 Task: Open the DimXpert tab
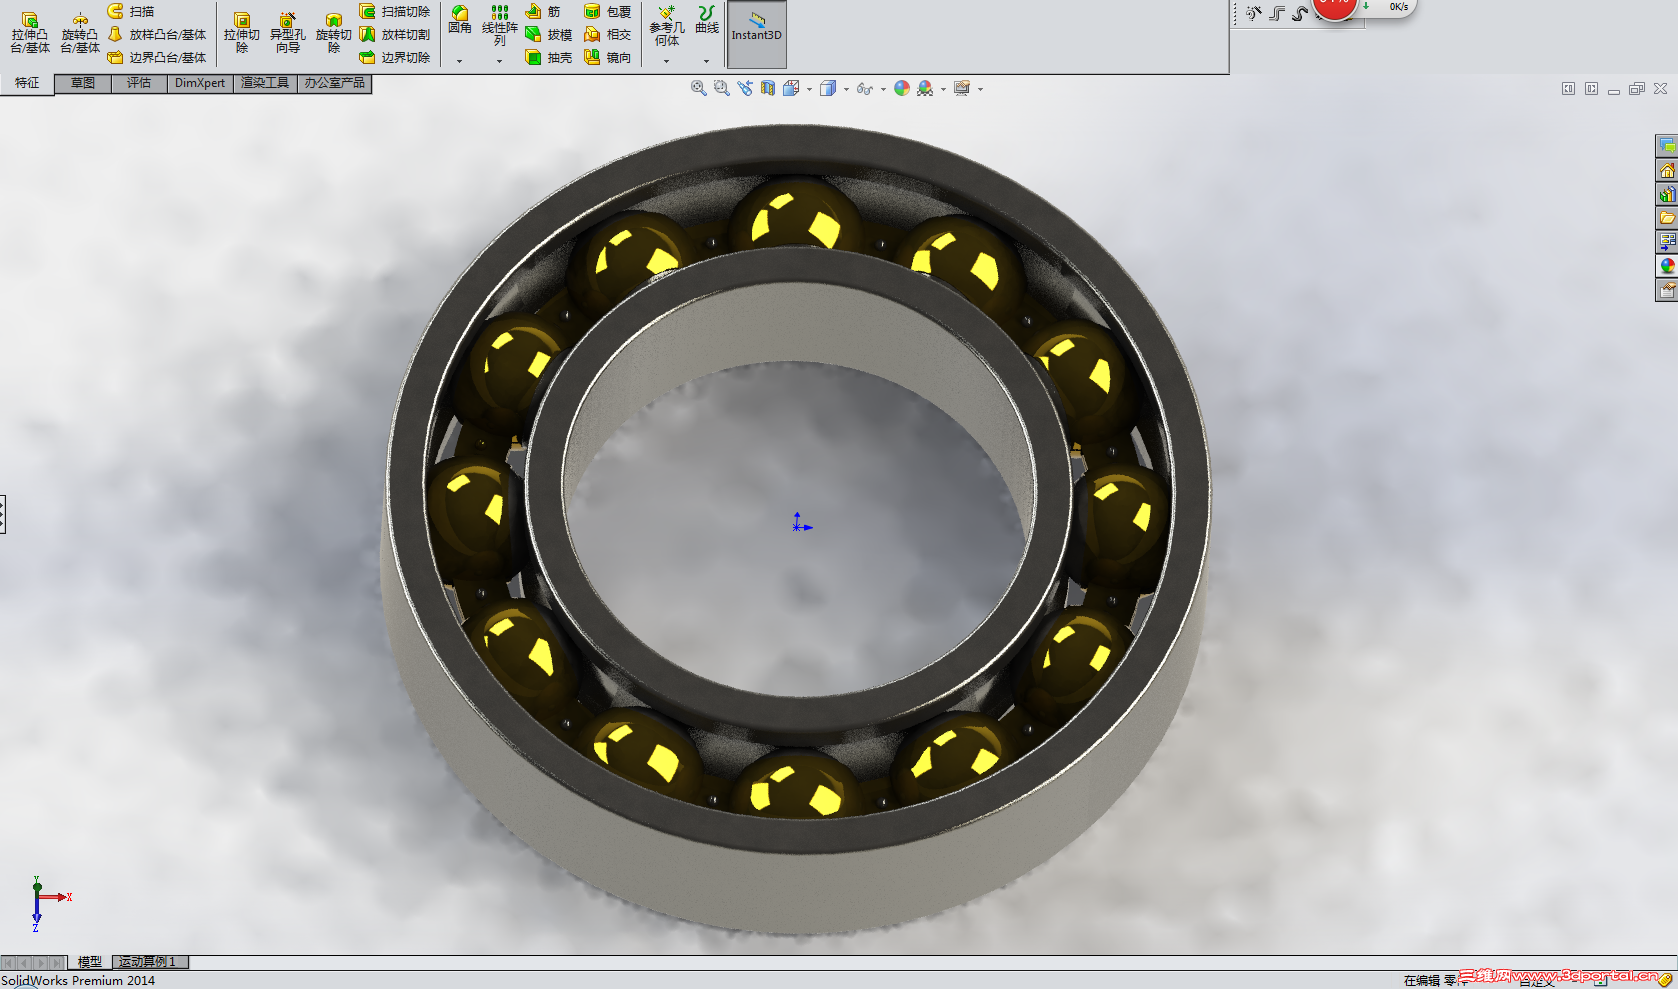[x=200, y=83]
